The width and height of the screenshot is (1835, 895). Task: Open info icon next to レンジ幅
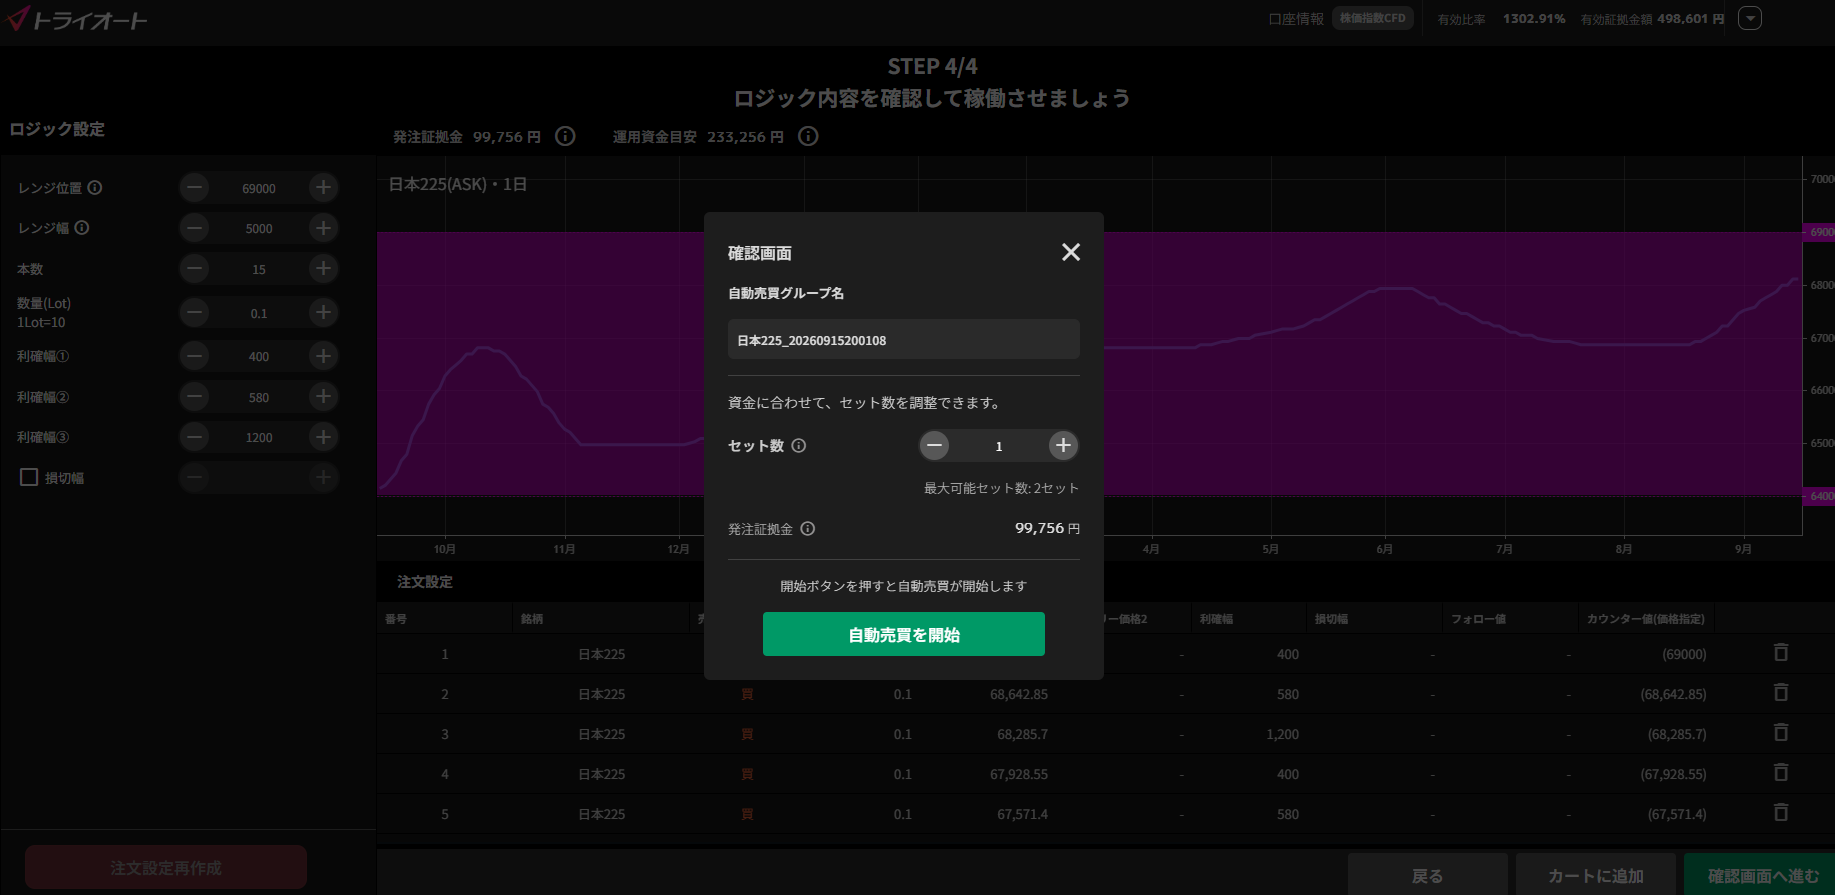click(82, 228)
